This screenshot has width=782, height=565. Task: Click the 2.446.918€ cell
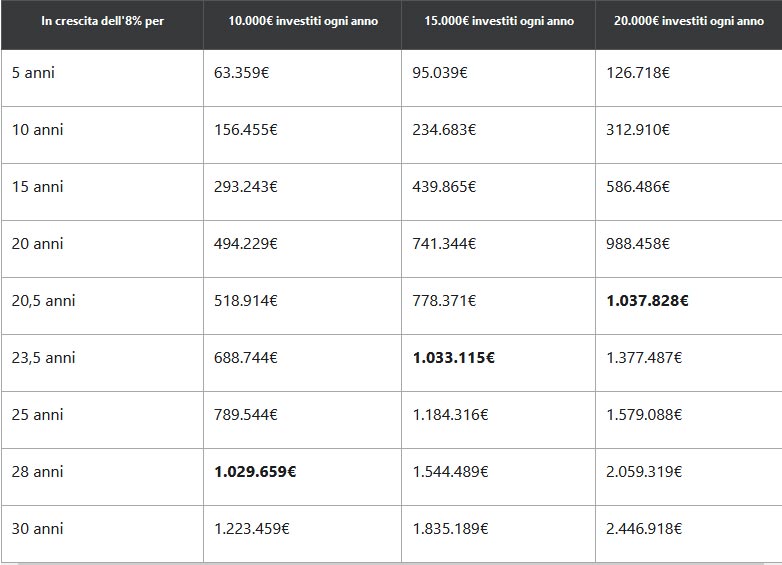[x=644, y=528]
